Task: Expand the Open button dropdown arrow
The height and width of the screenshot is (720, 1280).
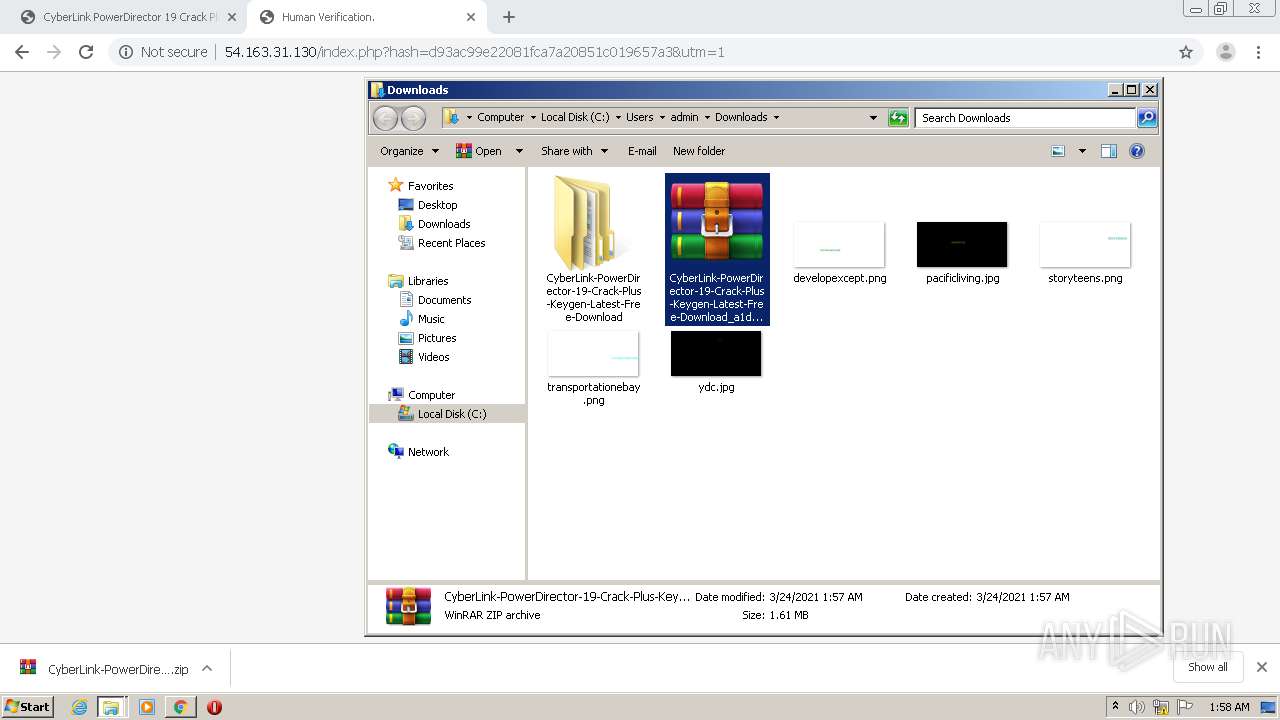Action: 519,151
